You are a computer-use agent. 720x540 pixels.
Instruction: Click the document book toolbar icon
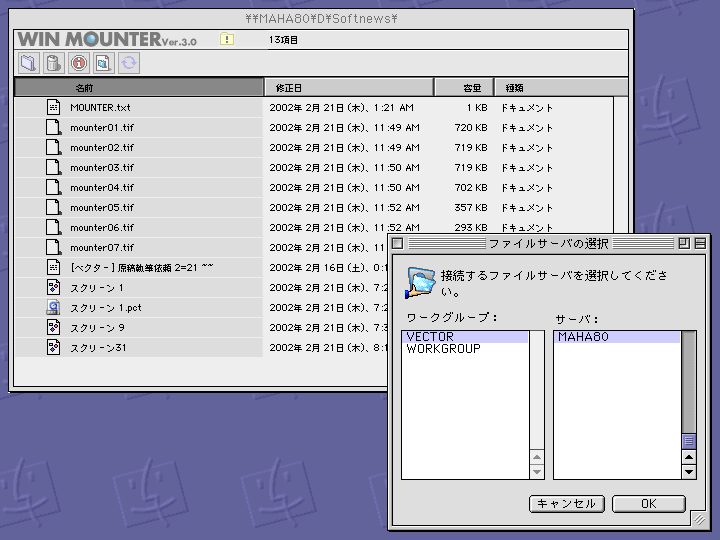click(x=103, y=63)
